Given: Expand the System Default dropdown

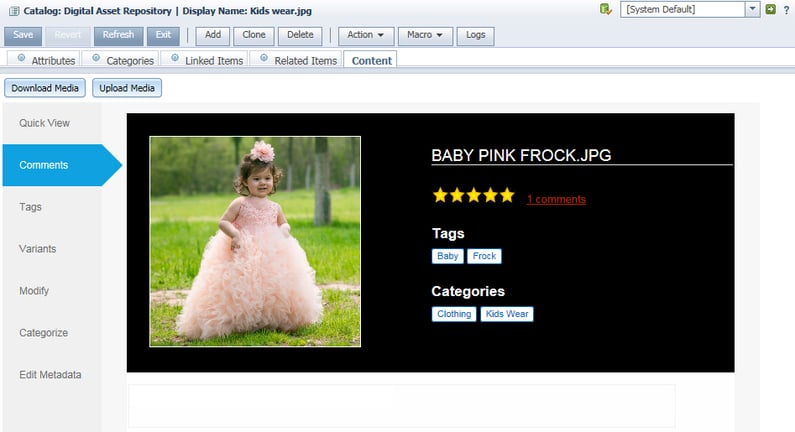Looking at the screenshot, I should (752, 10).
